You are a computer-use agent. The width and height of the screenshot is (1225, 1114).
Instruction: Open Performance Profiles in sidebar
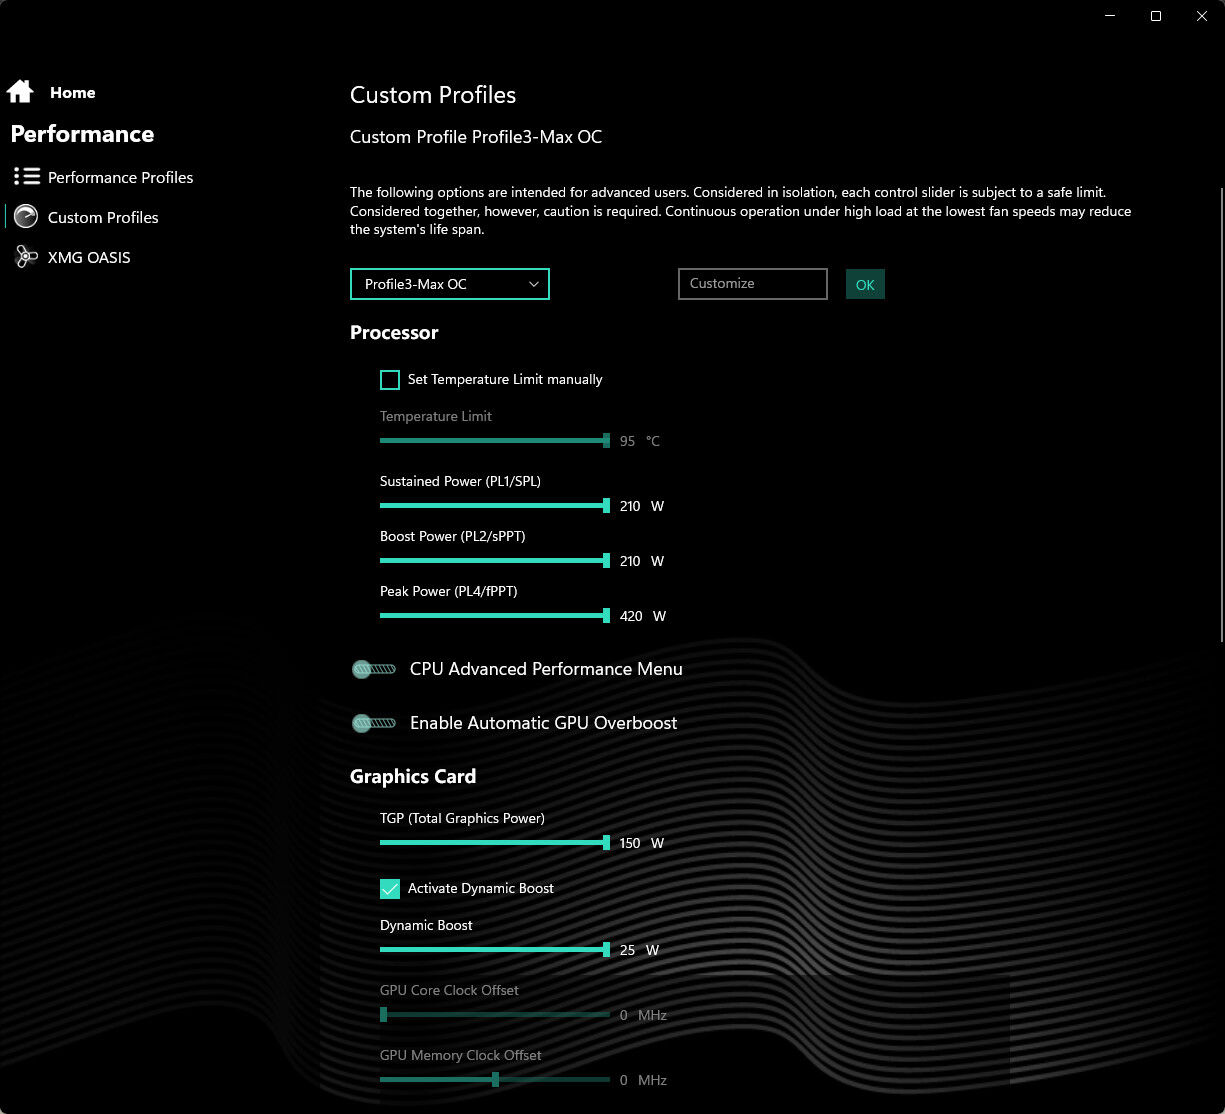pos(120,177)
